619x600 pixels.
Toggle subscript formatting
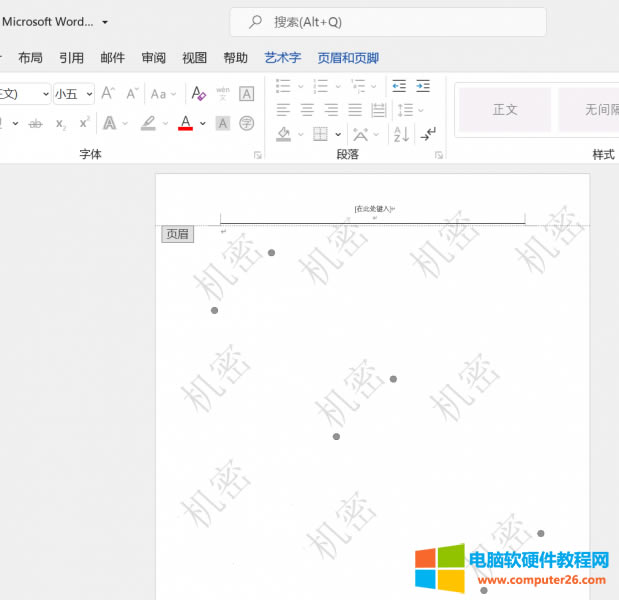[61, 123]
